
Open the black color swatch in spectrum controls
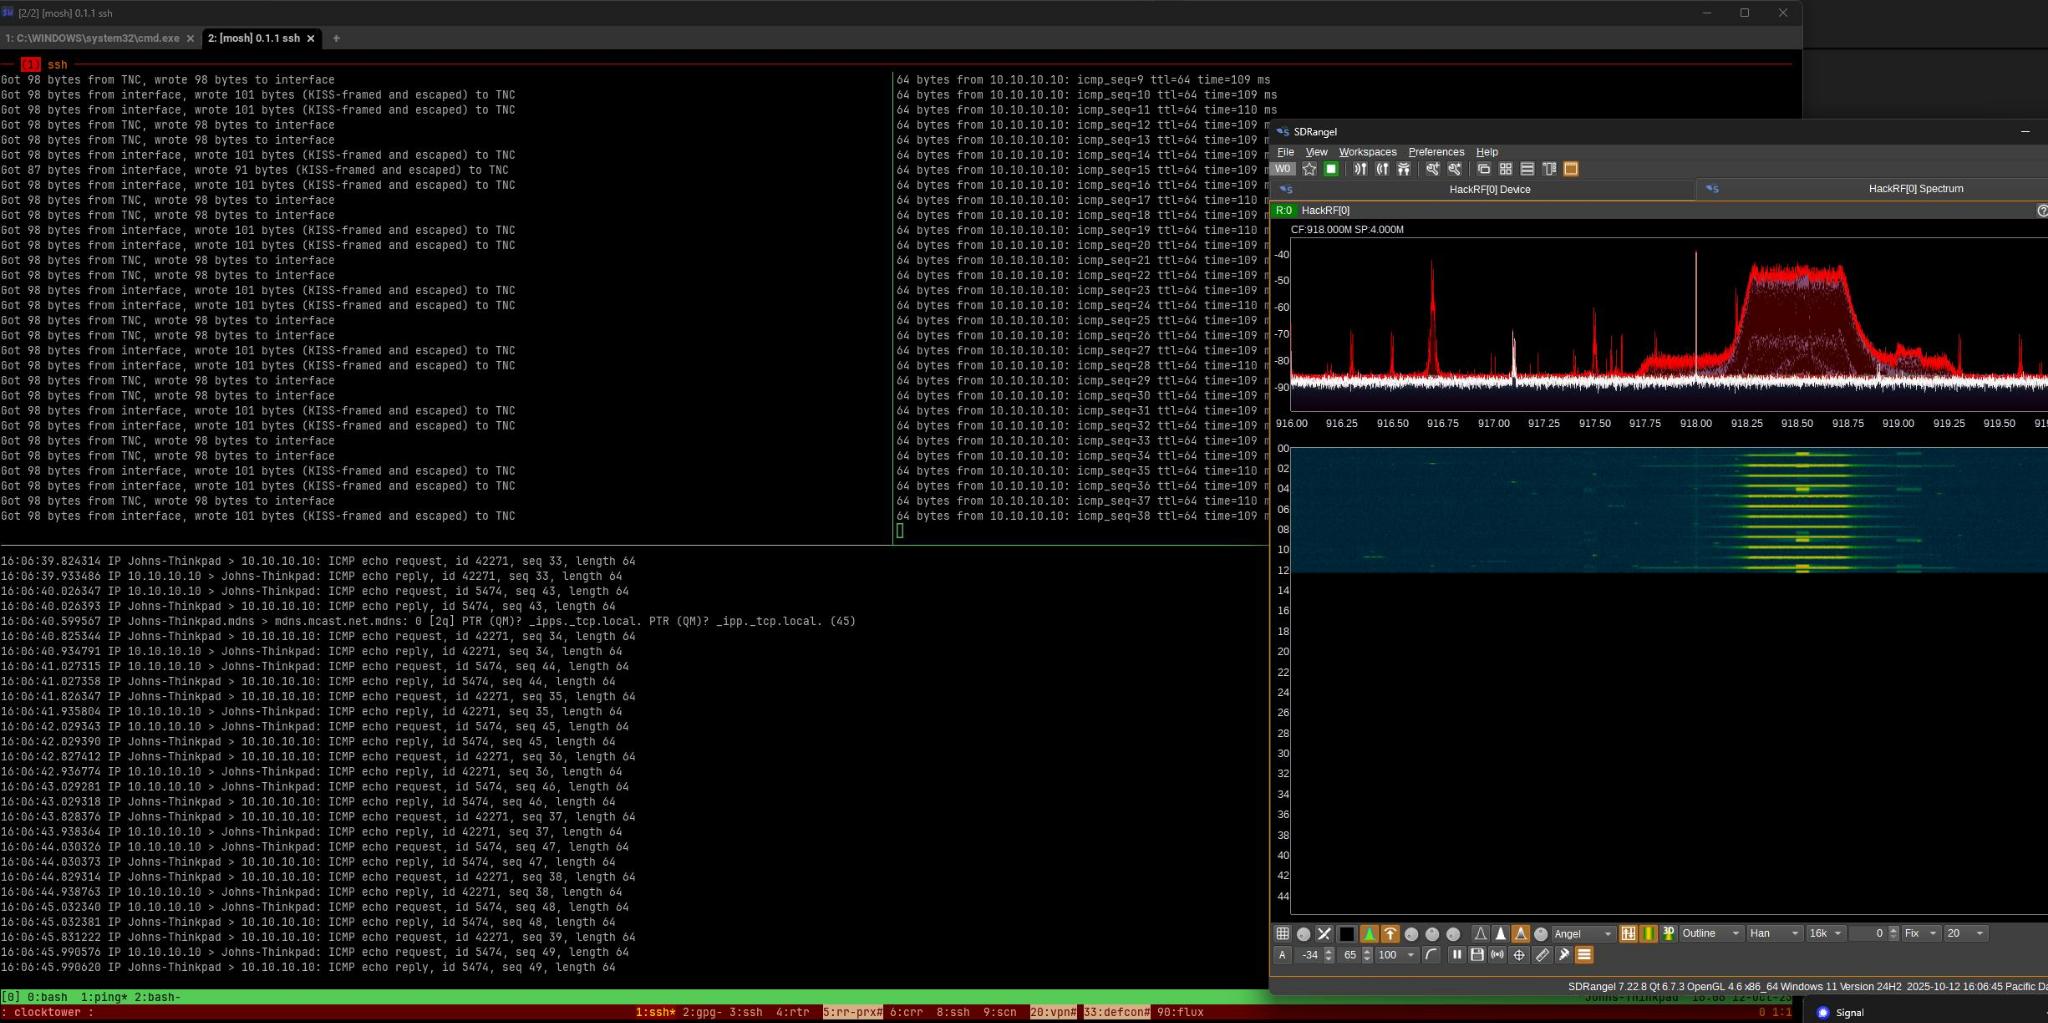tap(1347, 934)
